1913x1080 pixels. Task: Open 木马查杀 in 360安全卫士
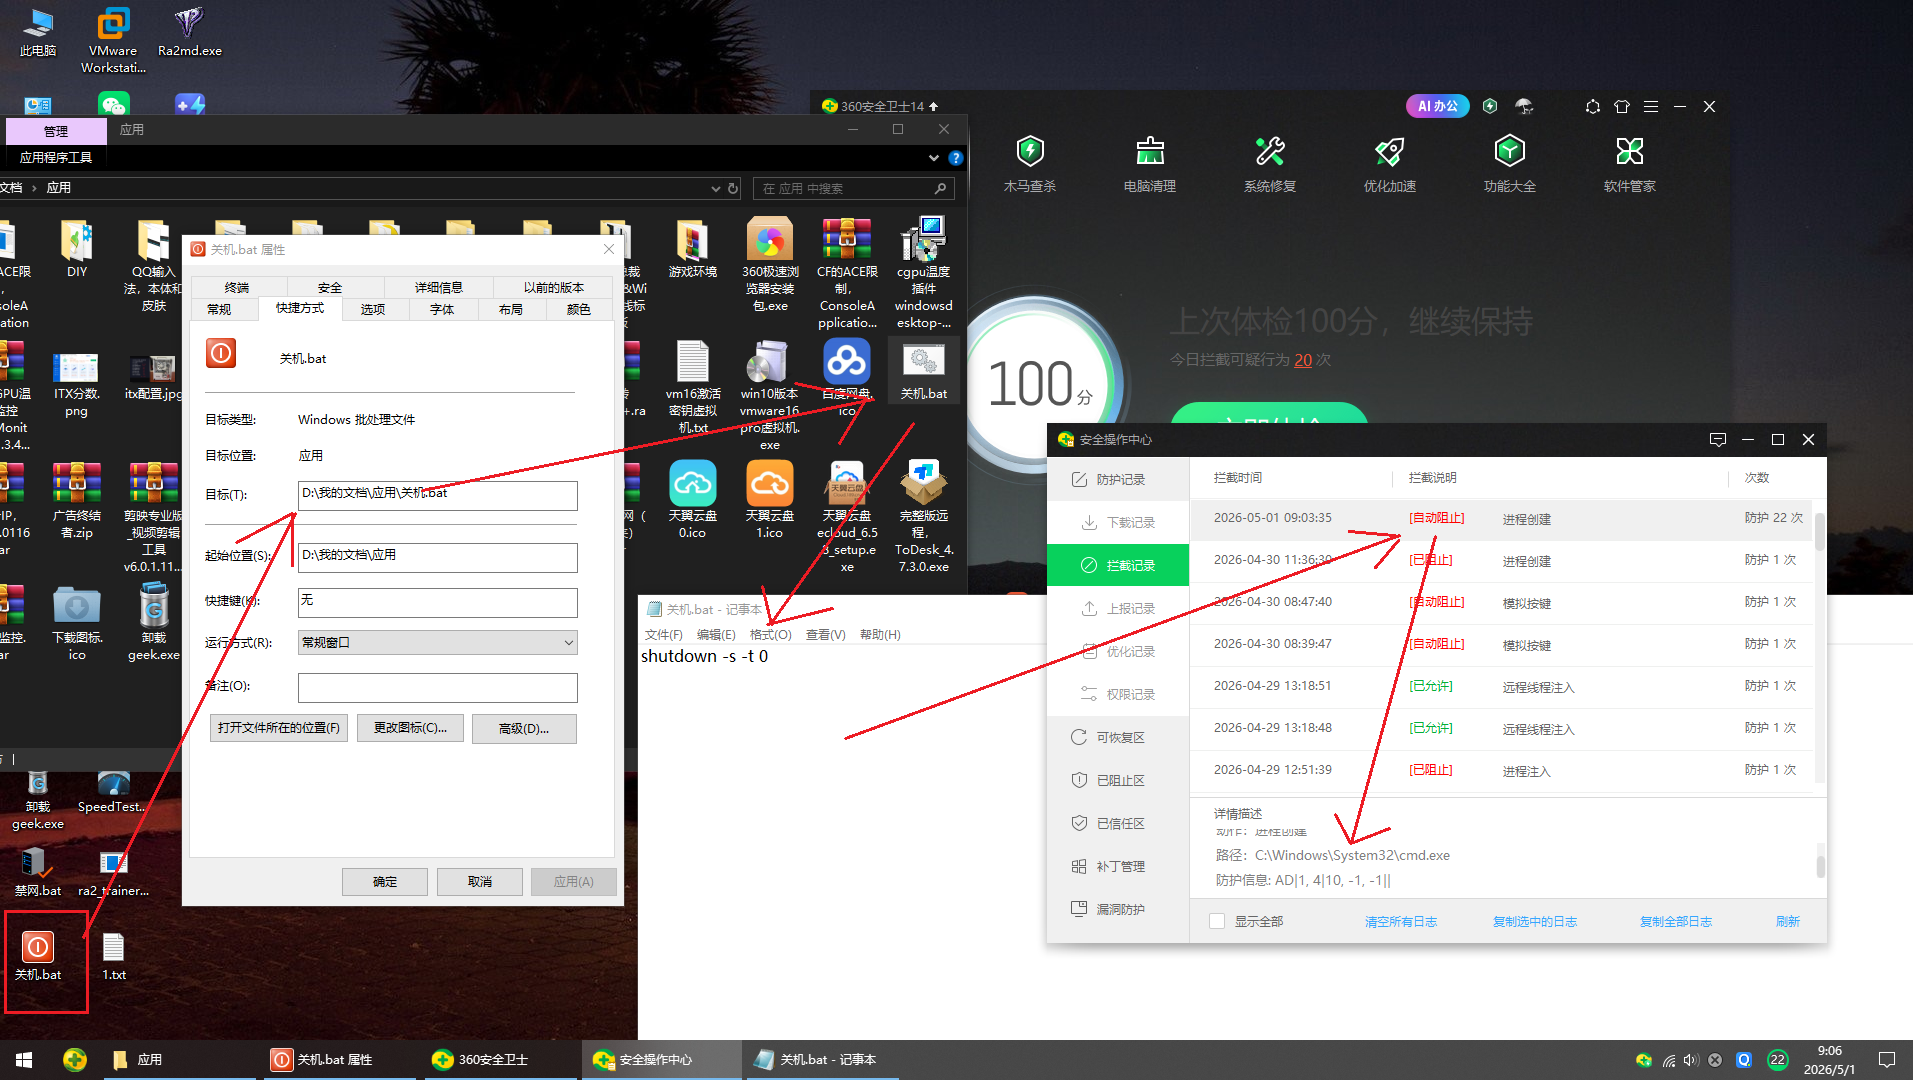click(x=1030, y=164)
